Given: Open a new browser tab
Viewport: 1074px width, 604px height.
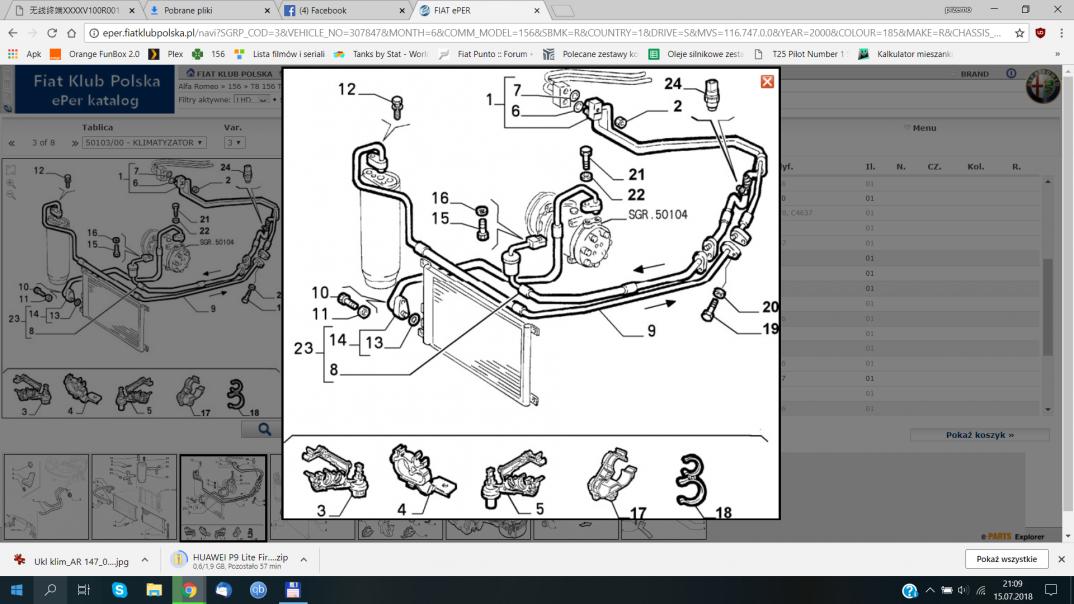Looking at the screenshot, I should click(563, 11).
